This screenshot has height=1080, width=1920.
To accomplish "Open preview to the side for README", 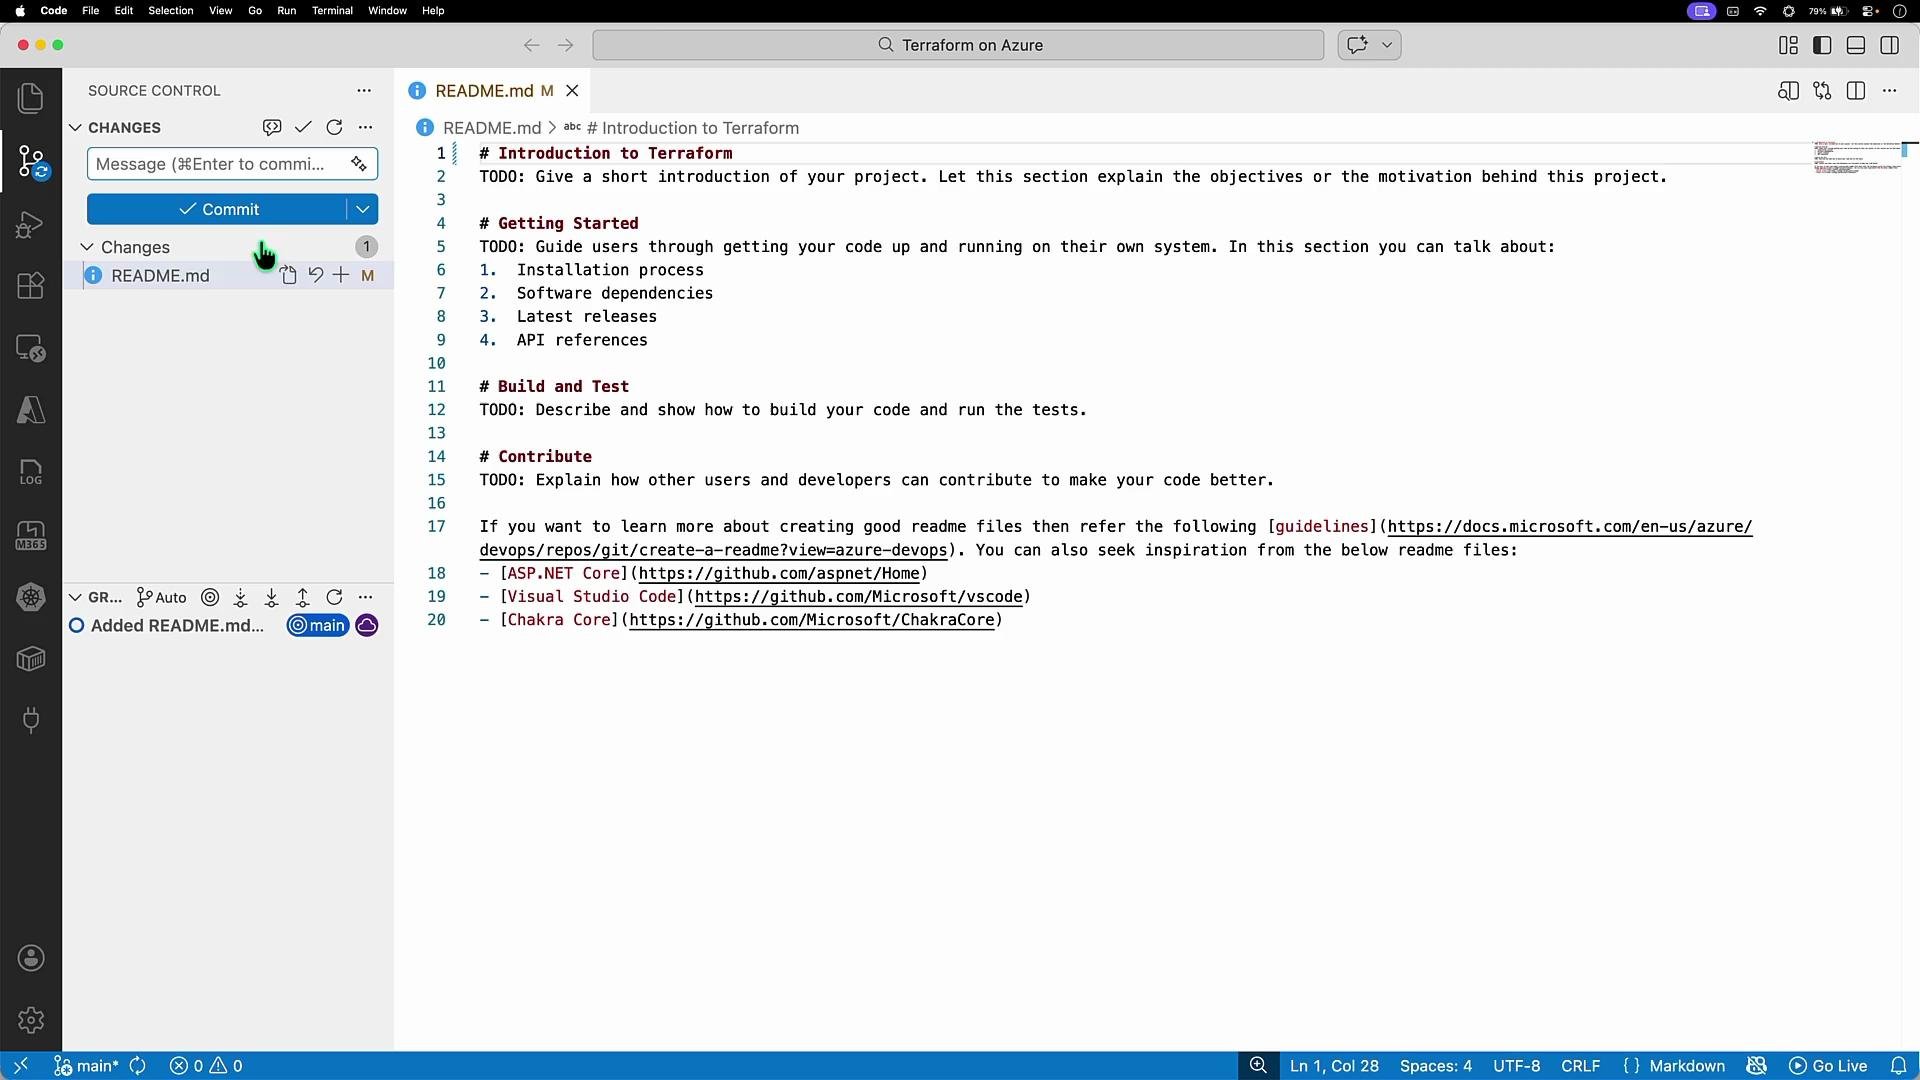I will point(1788,91).
